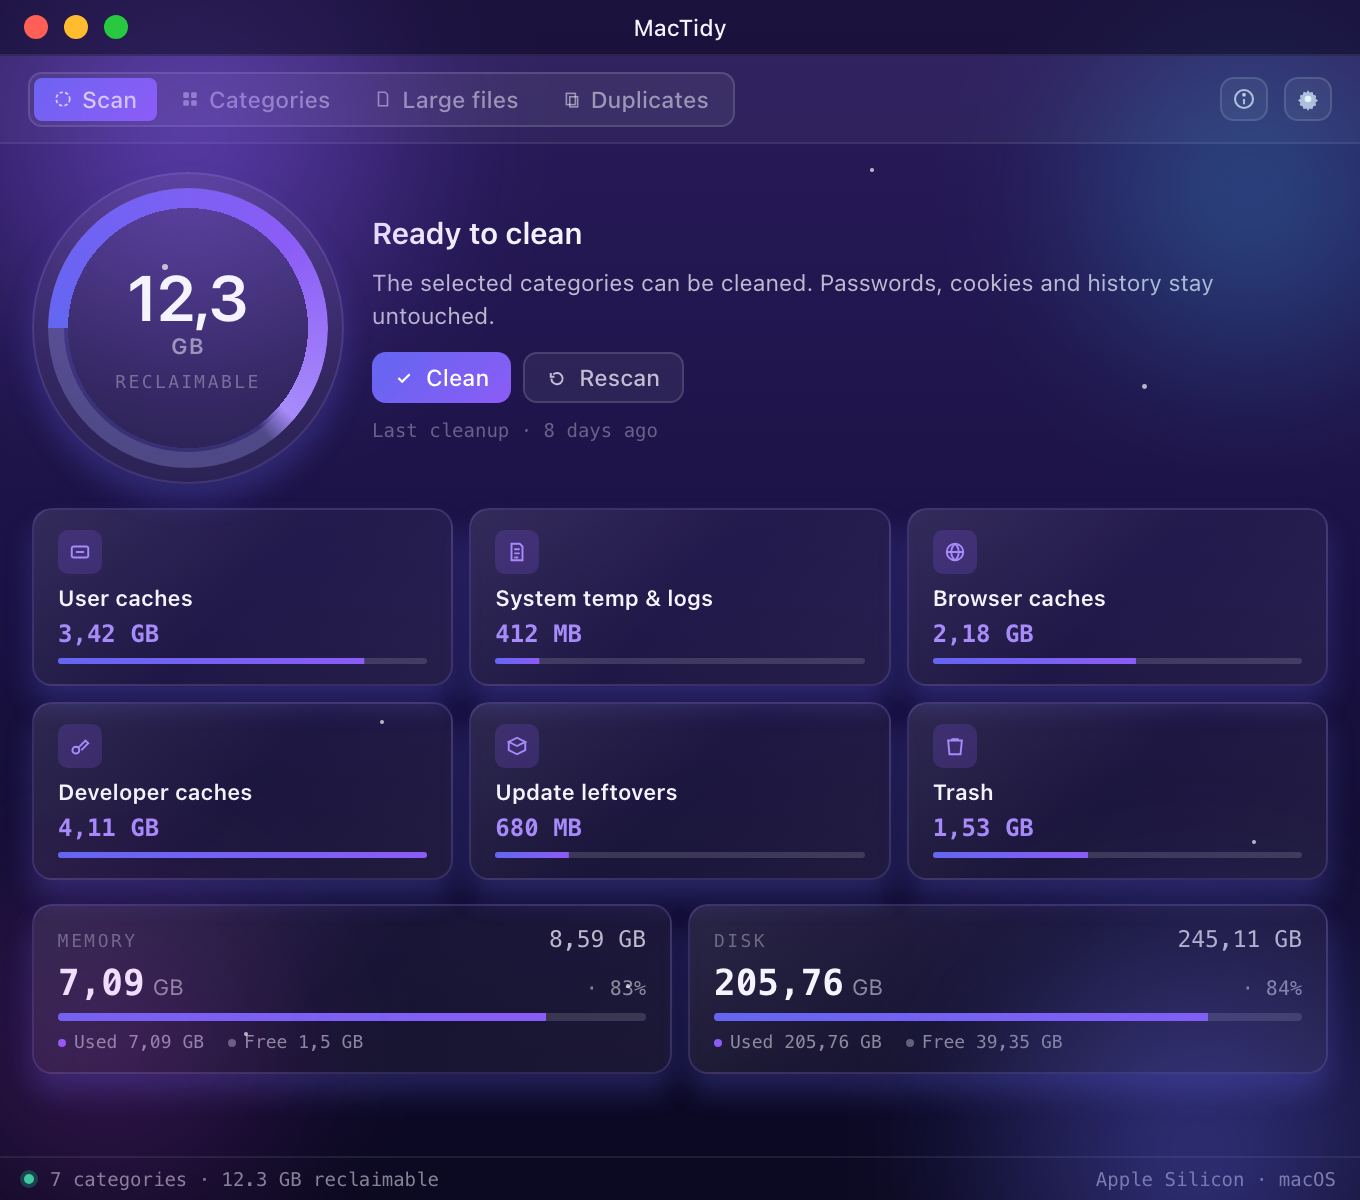Open the Large files tab

(447, 100)
